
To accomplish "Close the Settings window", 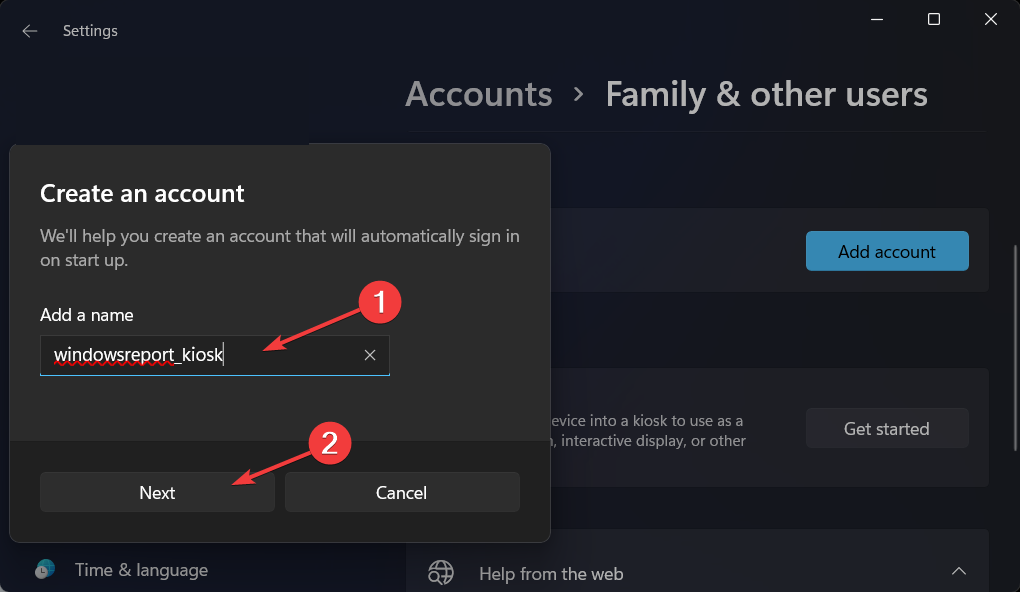I will pos(991,19).
